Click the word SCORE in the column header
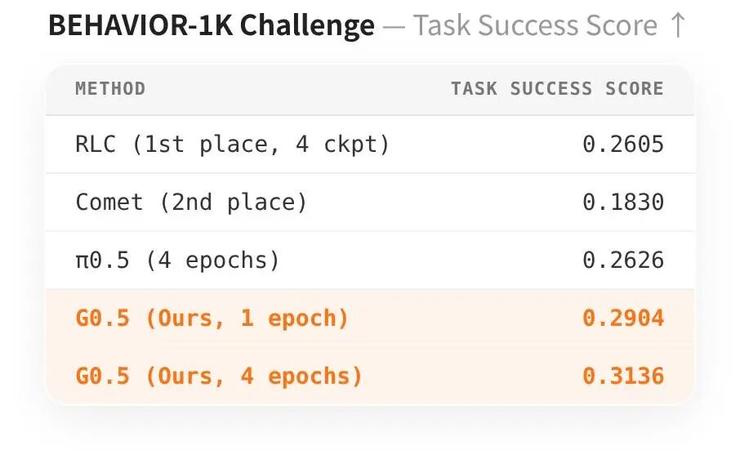The width and height of the screenshot is (740, 463). [x=635, y=89]
